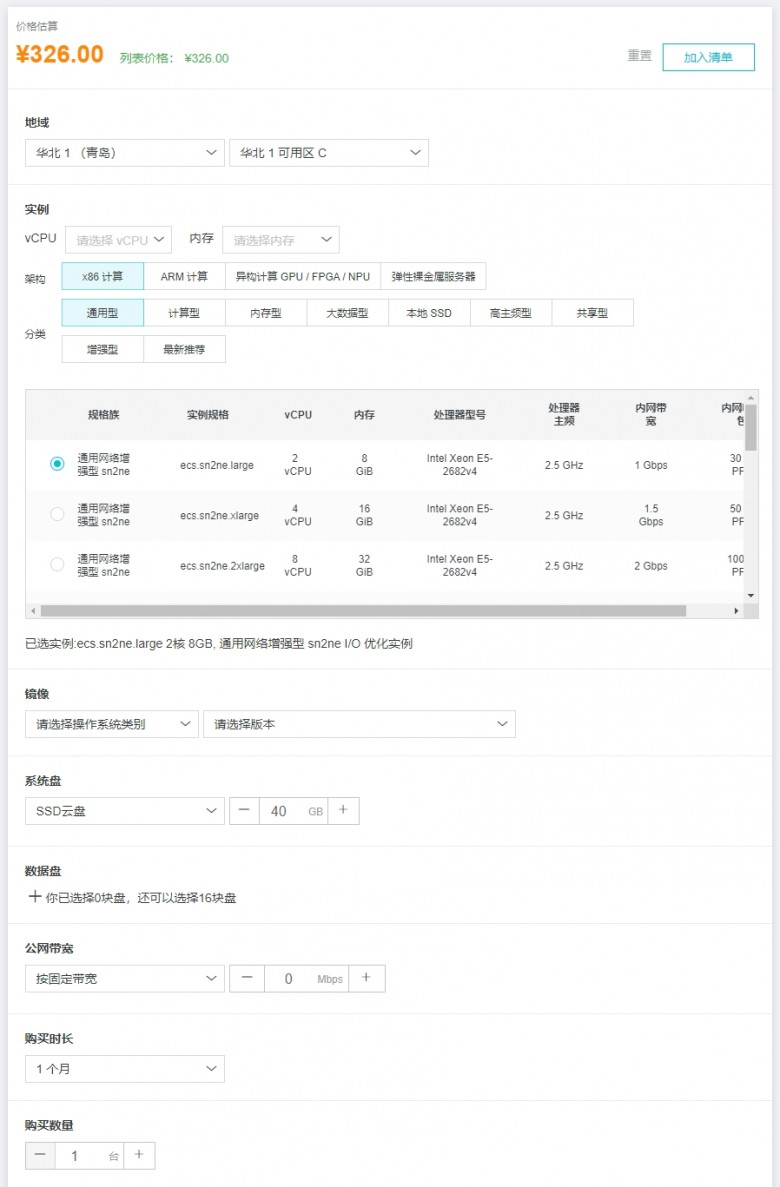This screenshot has width=780, height=1187.
Task: Choose the 计算型 category
Action: pyautogui.click(x=184, y=313)
